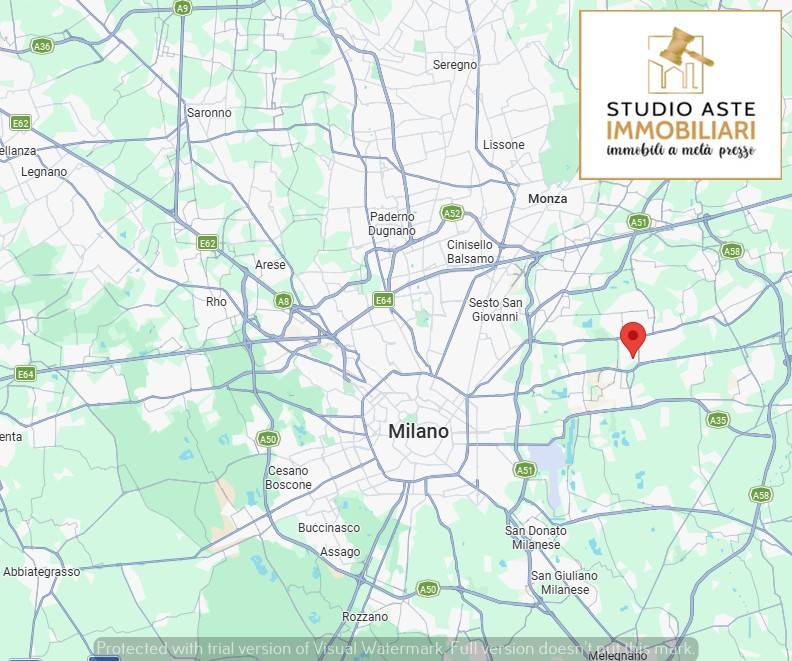Viewport: 792px width, 661px height.
Task: Select the Sesto San Giovanni label
Action: (496, 310)
